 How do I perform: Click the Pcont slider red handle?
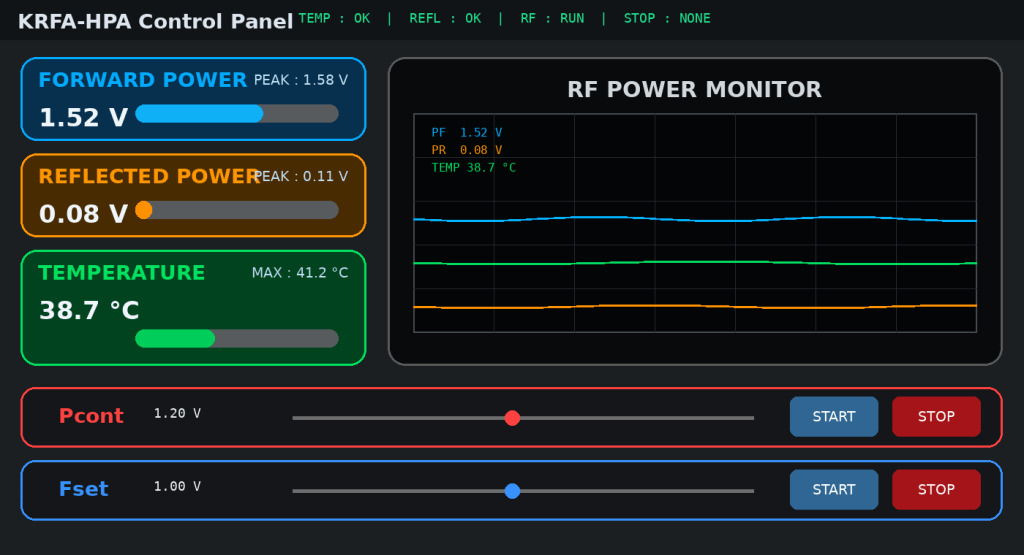[513, 418]
